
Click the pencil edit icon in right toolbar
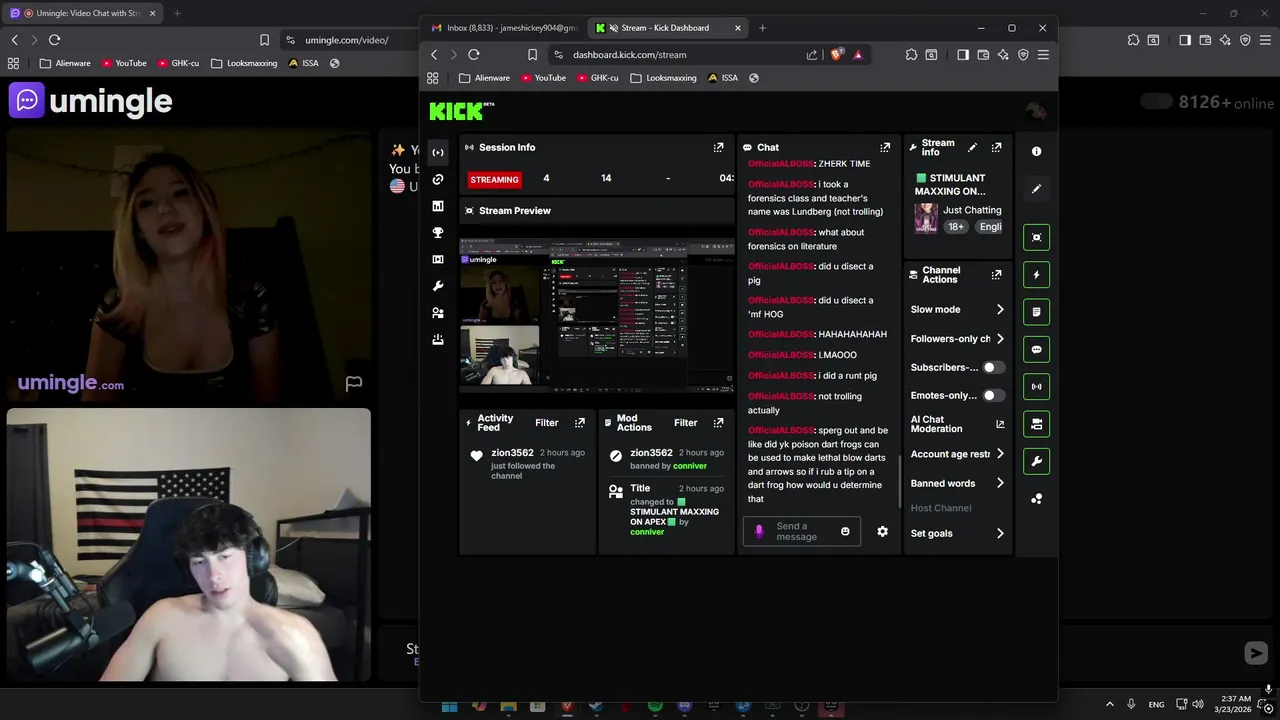(1036, 188)
